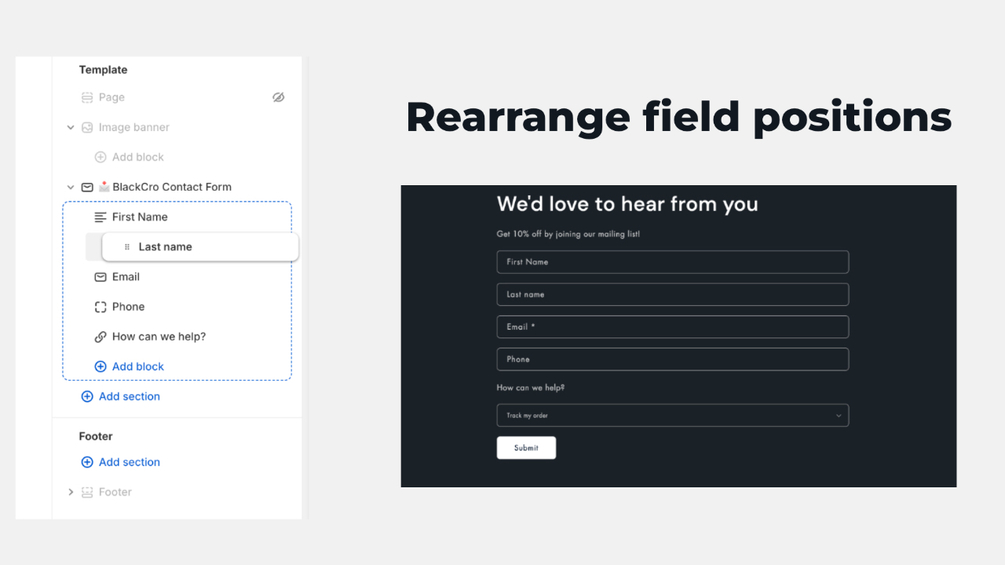Collapse the BlackCro Contact Form section

[71, 187]
